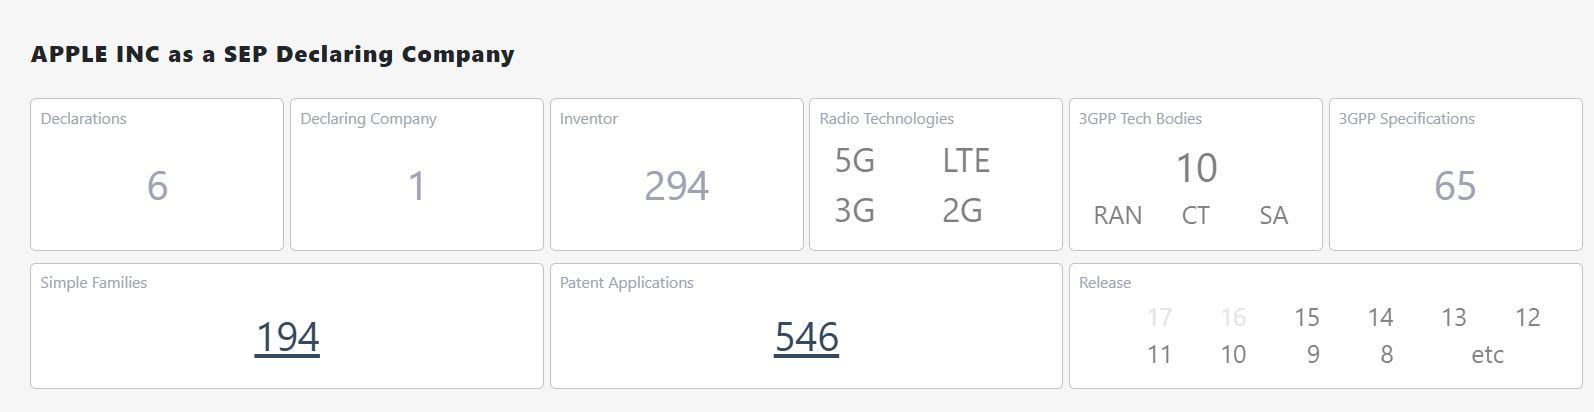Viewport: 1594px width, 412px height.
Task: Choose Release 9 in the Release card
Action: (1313, 355)
